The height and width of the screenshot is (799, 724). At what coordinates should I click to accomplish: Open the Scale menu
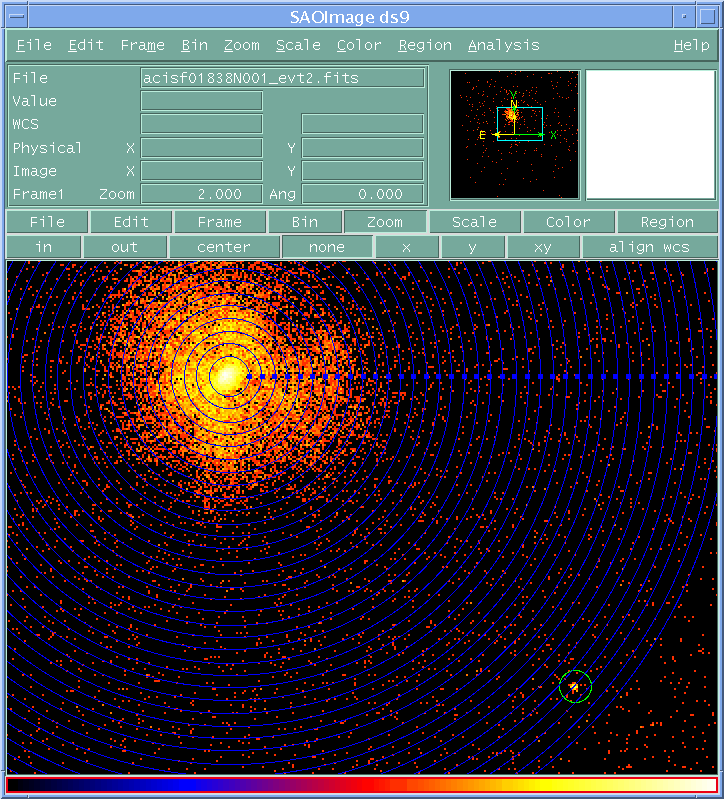pyautogui.click(x=298, y=45)
